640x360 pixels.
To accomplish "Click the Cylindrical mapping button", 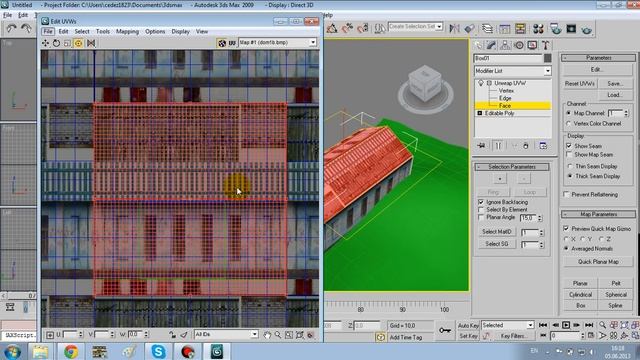I will pyautogui.click(x=580, y=295).
